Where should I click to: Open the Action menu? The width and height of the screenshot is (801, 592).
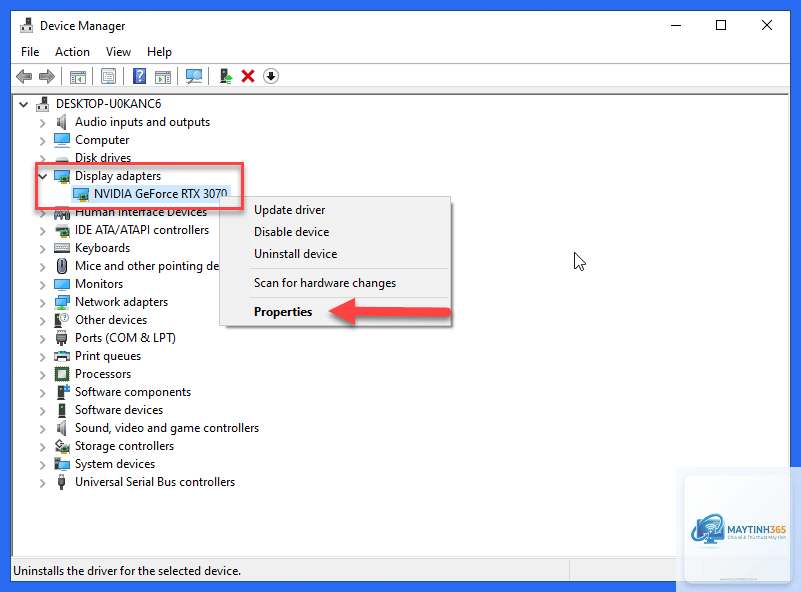point(73,52)
